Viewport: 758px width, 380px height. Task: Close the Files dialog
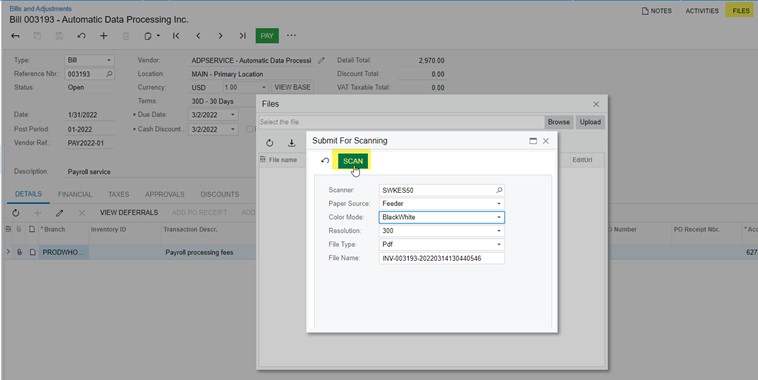coord(596,104)
